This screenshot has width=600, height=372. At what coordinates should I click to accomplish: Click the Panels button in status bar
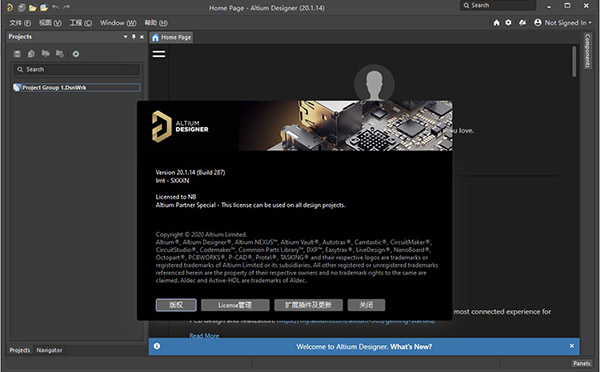point(582,363)
